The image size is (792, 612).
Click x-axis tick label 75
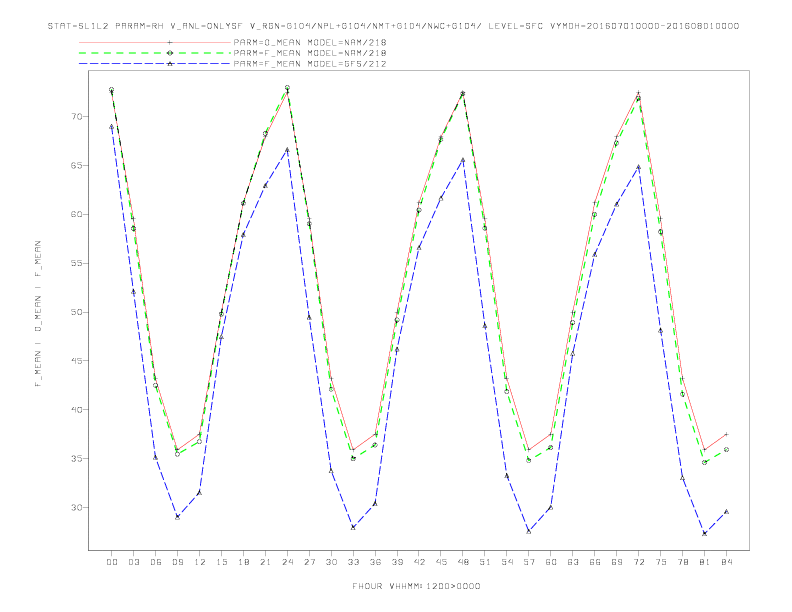point(661,562)
